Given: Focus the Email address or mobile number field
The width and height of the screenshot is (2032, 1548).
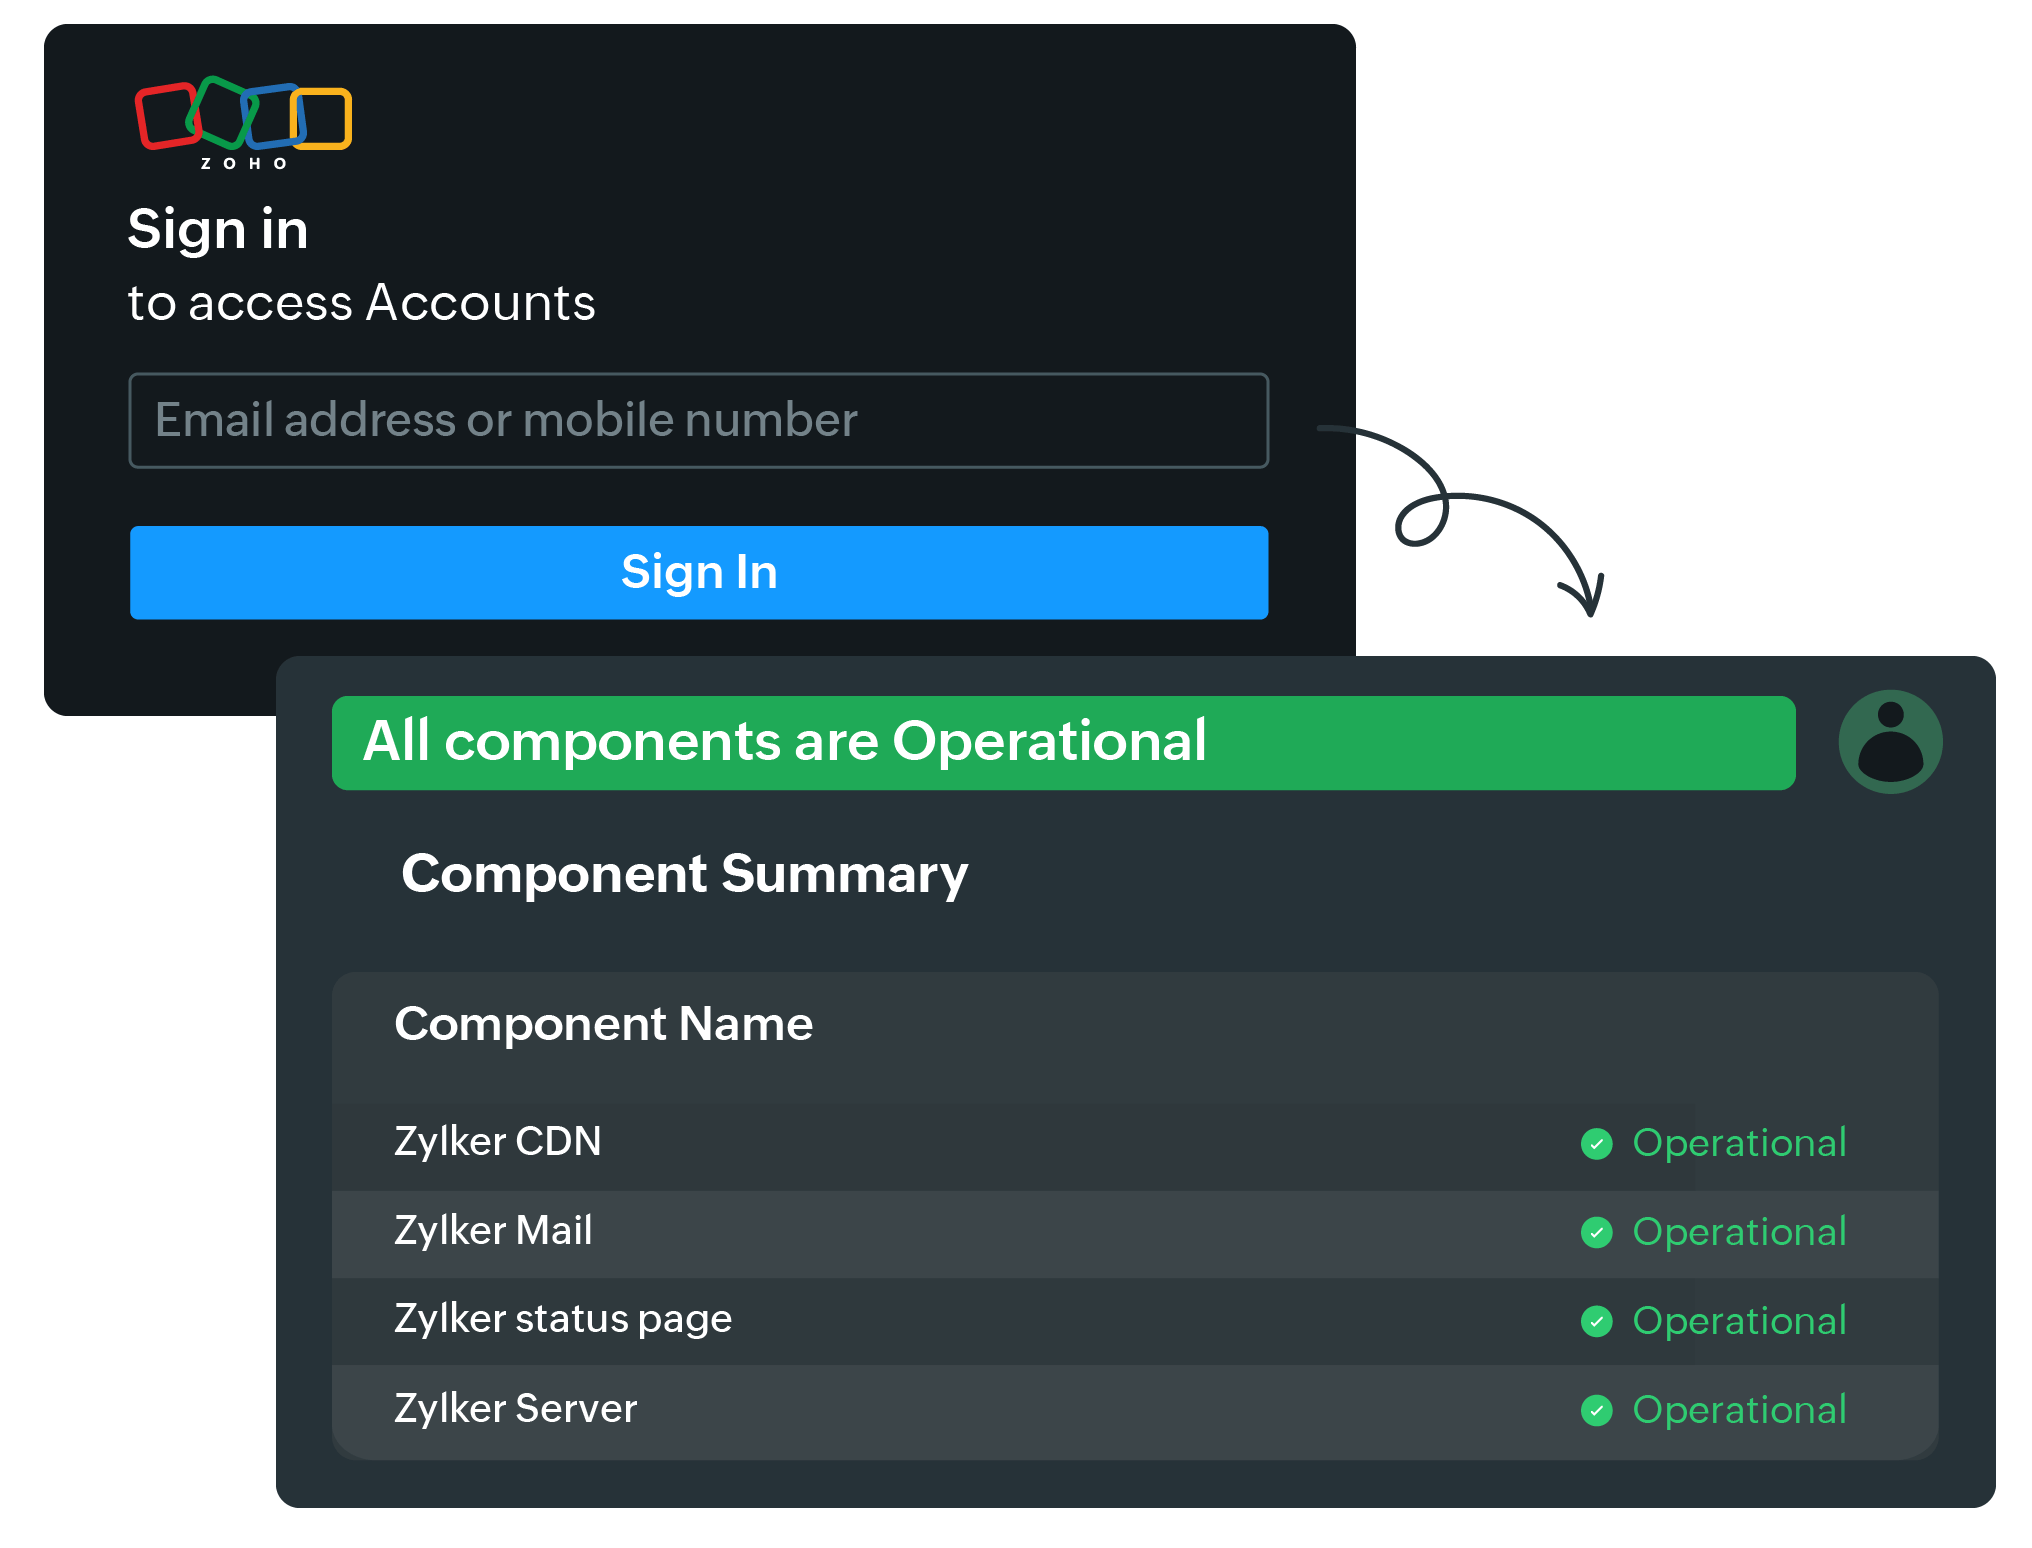Looking at the screenshot, I should (x=699, y=420).
